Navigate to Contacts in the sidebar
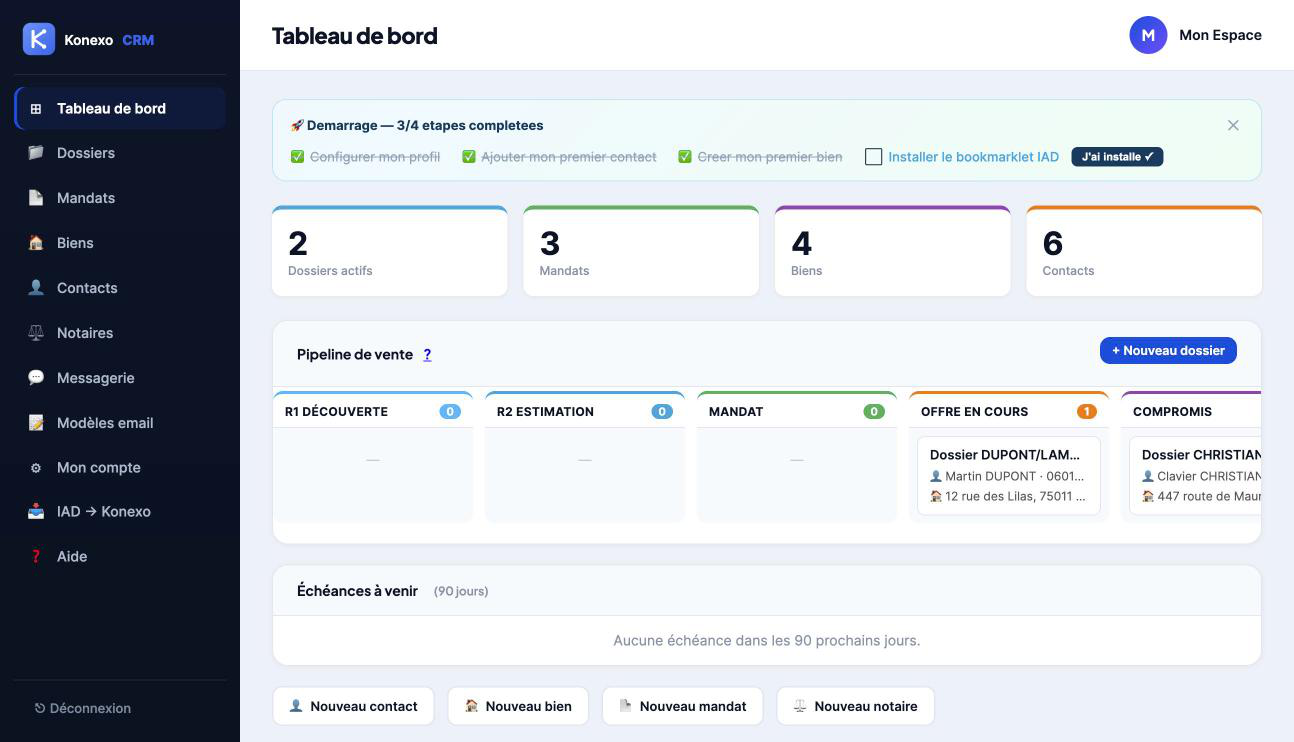Viewport: 1294px width, 742px height. pos(120,288)
